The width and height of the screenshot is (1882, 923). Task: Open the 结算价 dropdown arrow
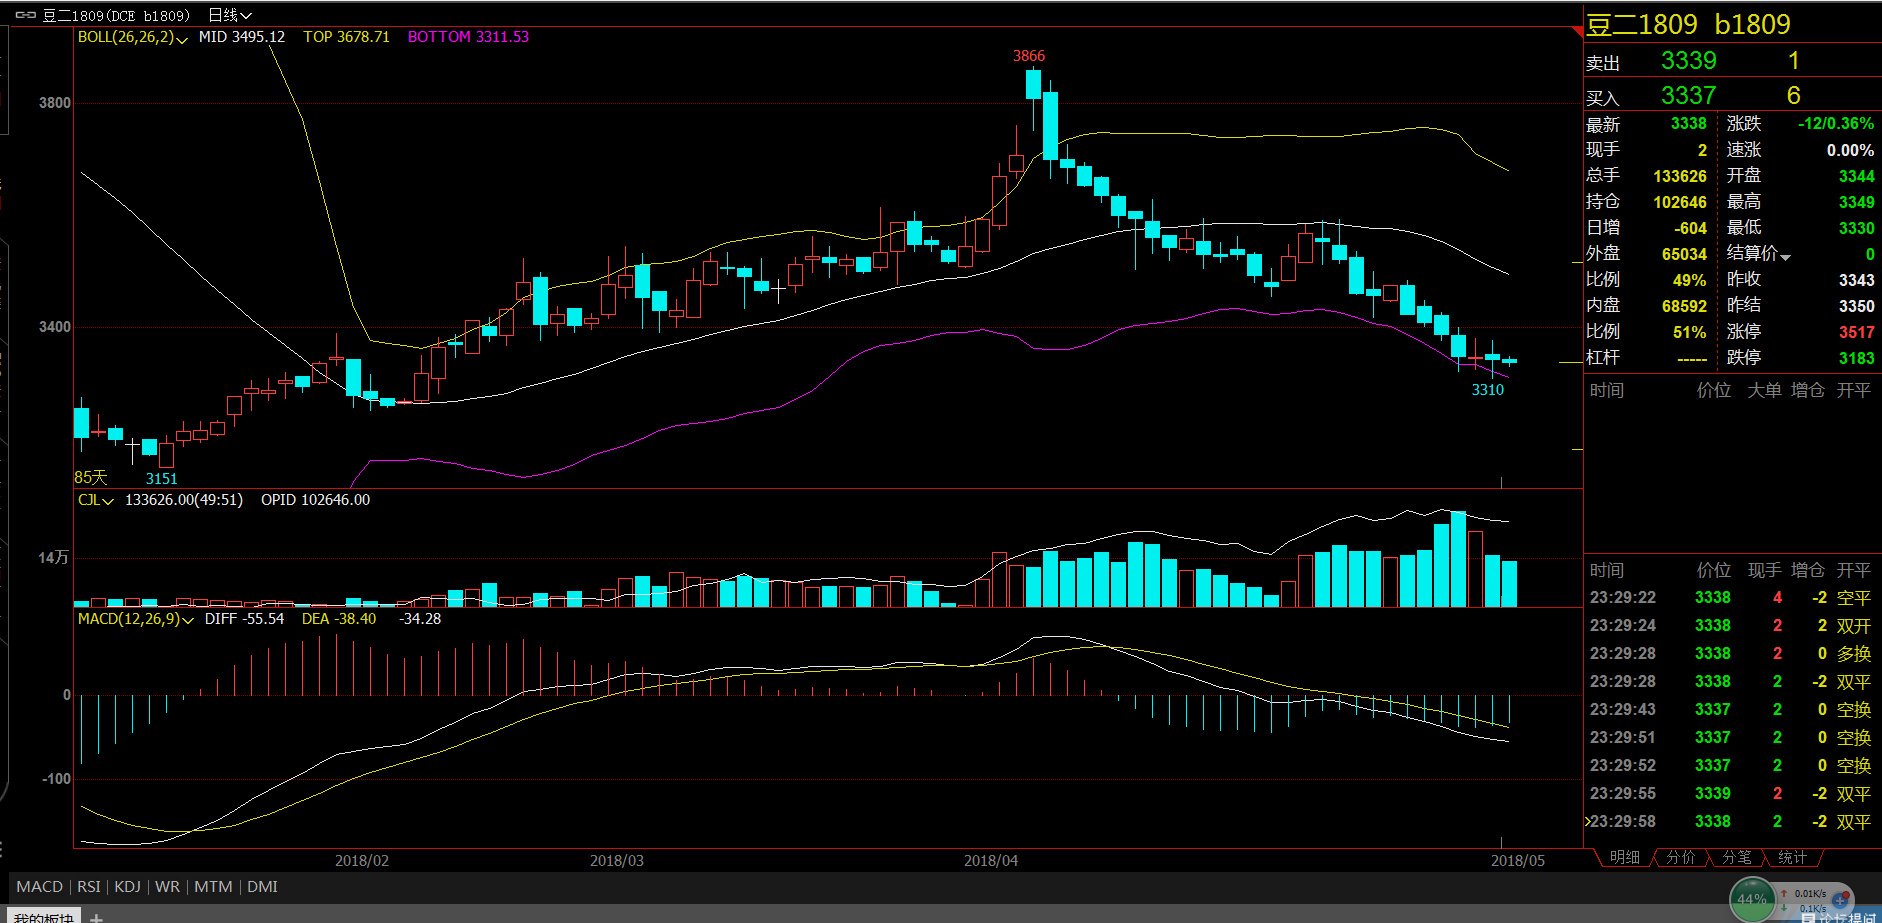[1785, 257]
